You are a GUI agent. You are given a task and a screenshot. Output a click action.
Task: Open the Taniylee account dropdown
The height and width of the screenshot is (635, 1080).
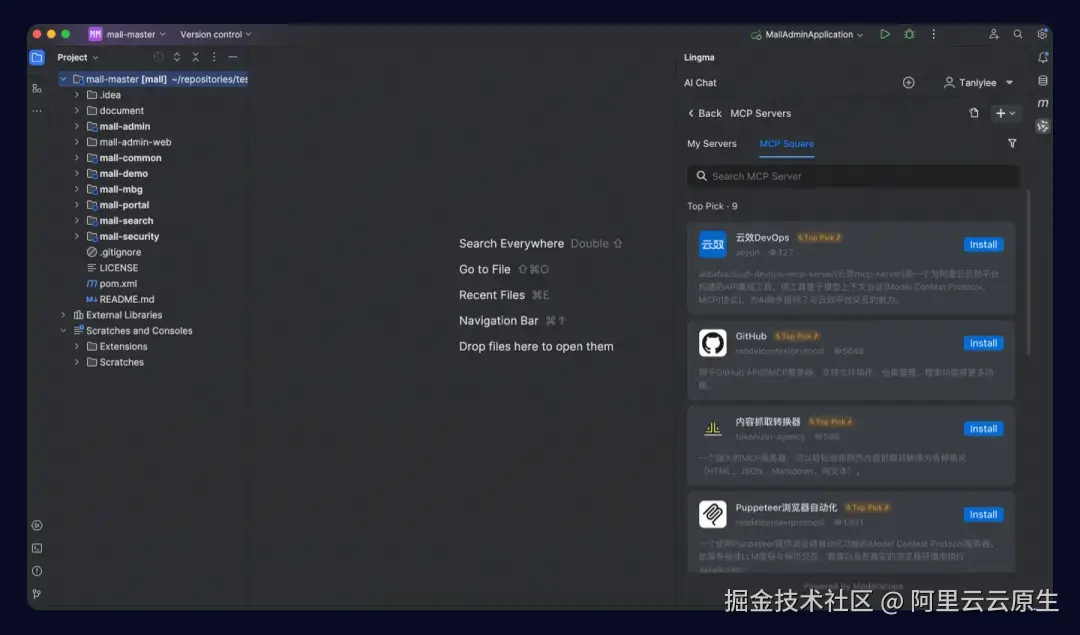click(x=978, y=82)
